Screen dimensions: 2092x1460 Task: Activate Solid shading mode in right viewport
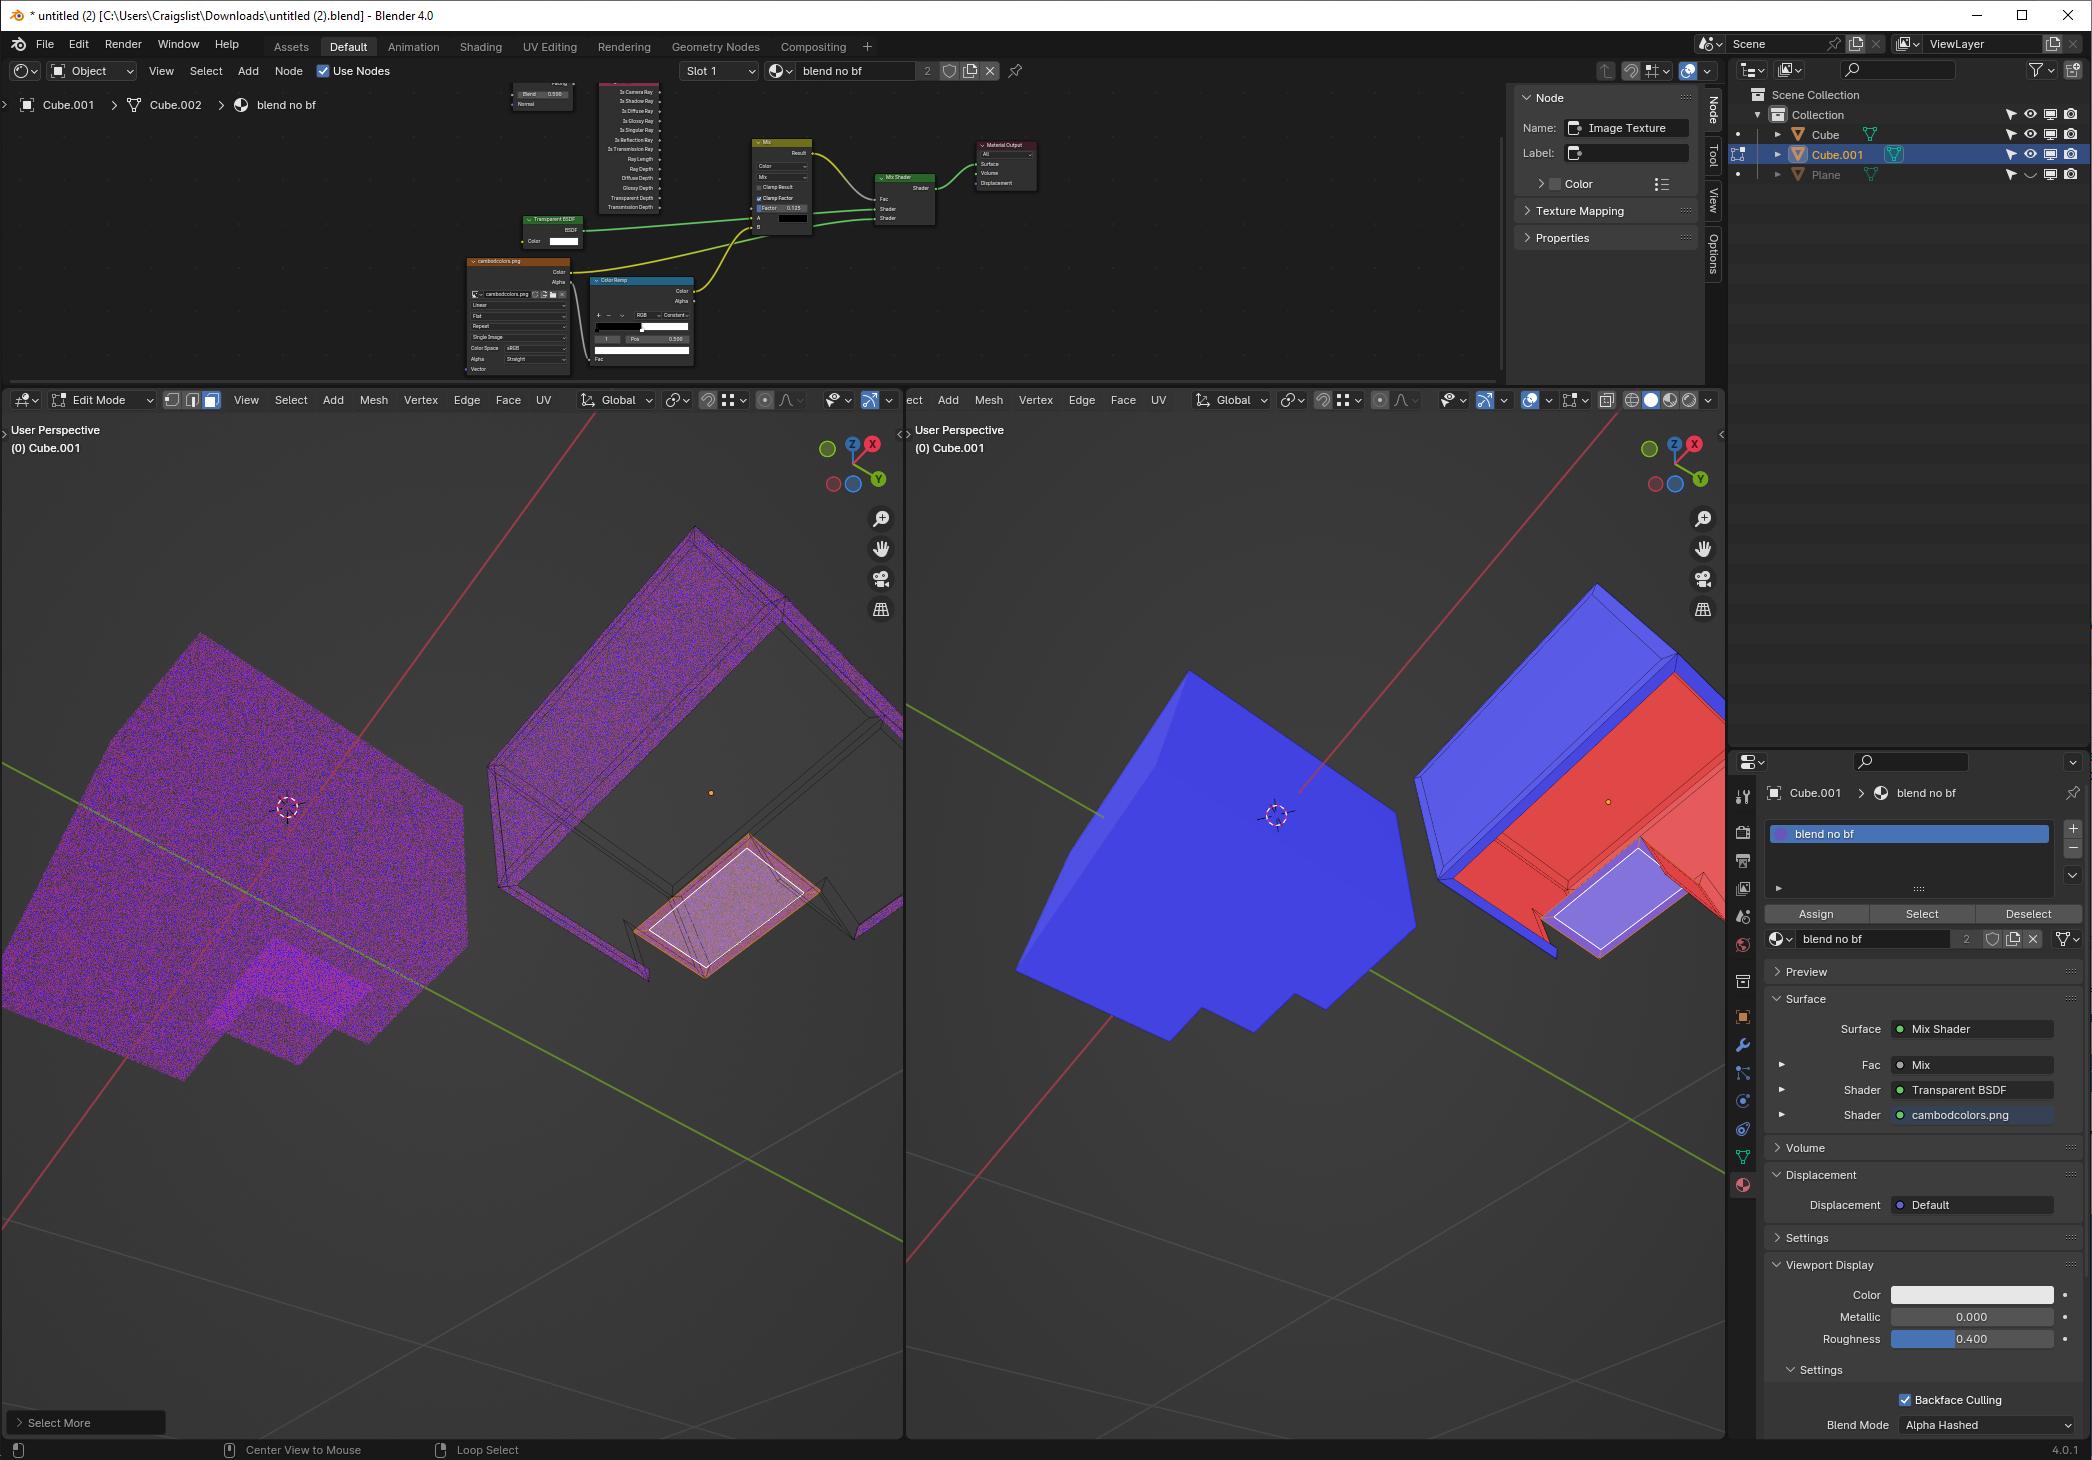tap(1651, 400)
